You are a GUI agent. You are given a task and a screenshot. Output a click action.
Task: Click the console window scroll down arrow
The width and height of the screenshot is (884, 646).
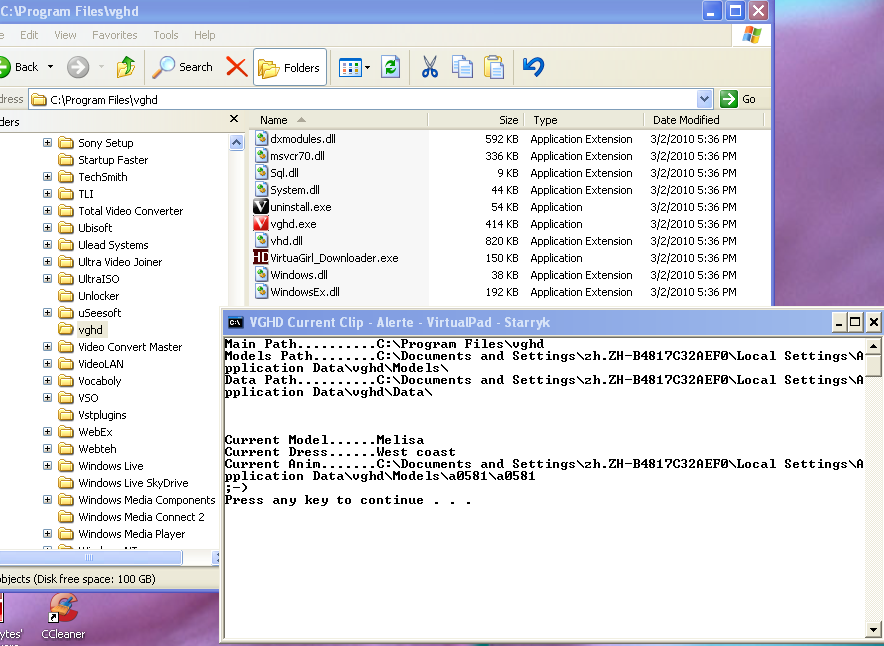tap(873, 629)
